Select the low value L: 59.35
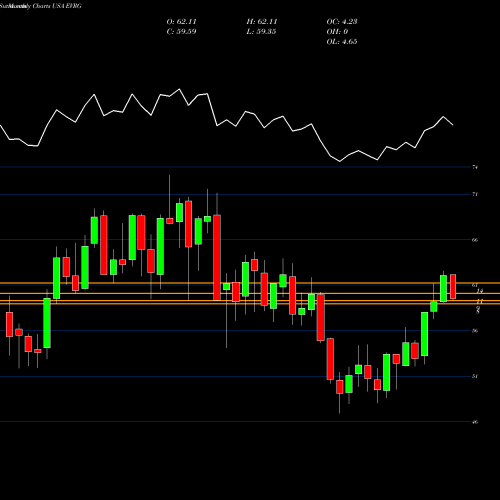Screen dimensions: 500x500 pyautogui.click(x=261, y=32)
